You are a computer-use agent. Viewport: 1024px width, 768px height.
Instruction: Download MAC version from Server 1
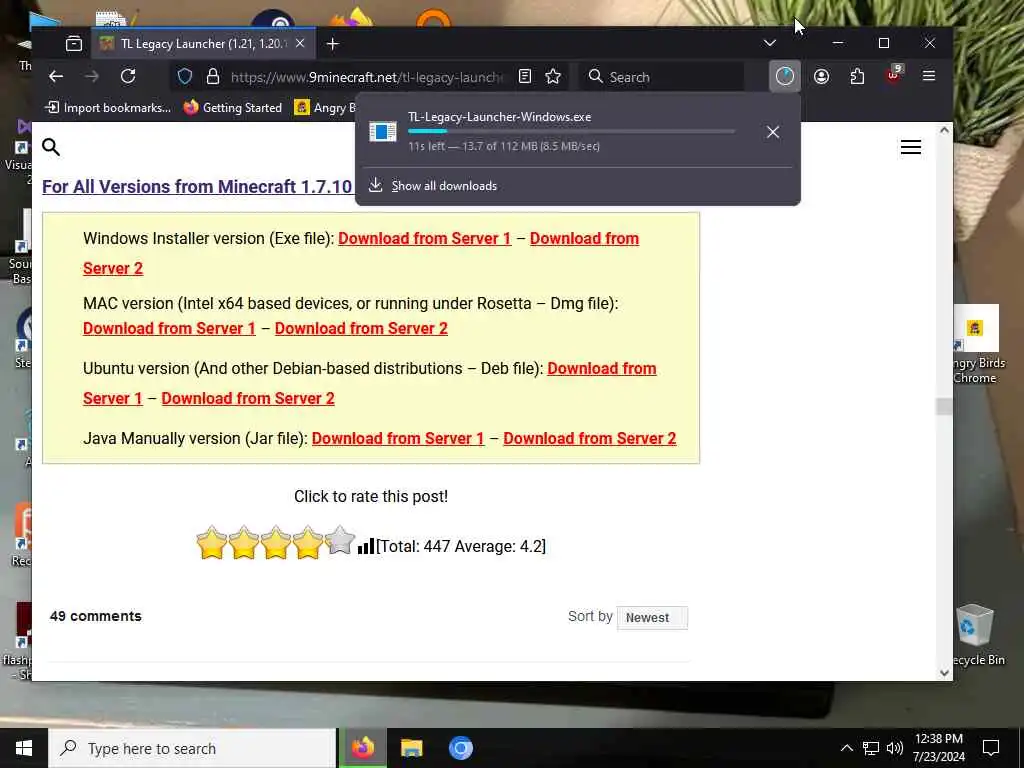tap(169, 328)
